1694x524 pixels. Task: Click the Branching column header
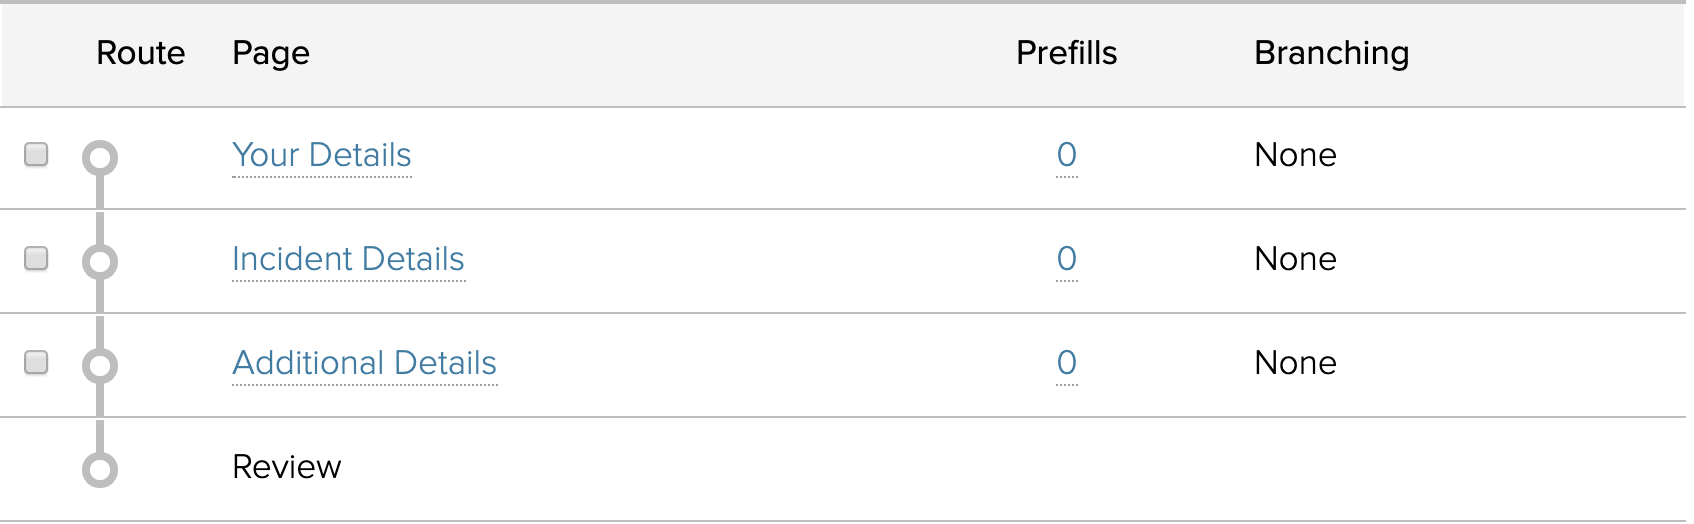coord(1331,53)
